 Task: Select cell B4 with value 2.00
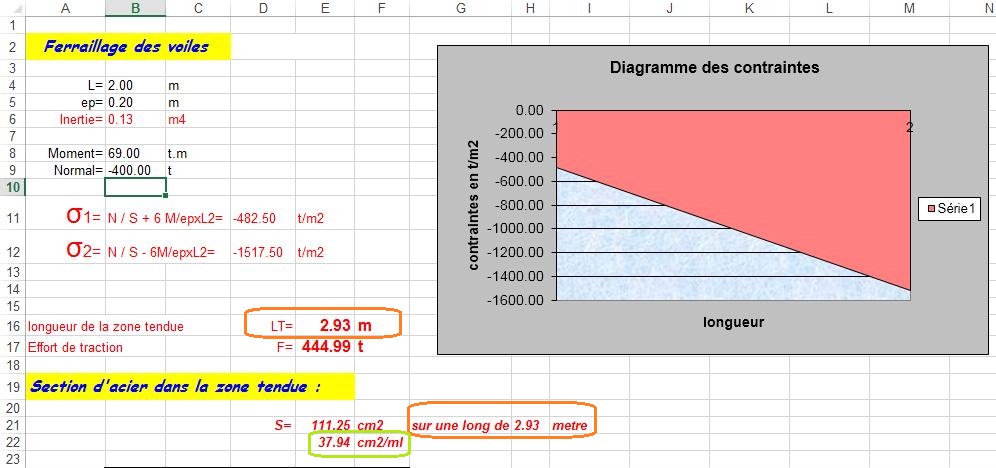pyautogui.click(x=135, y=84)
